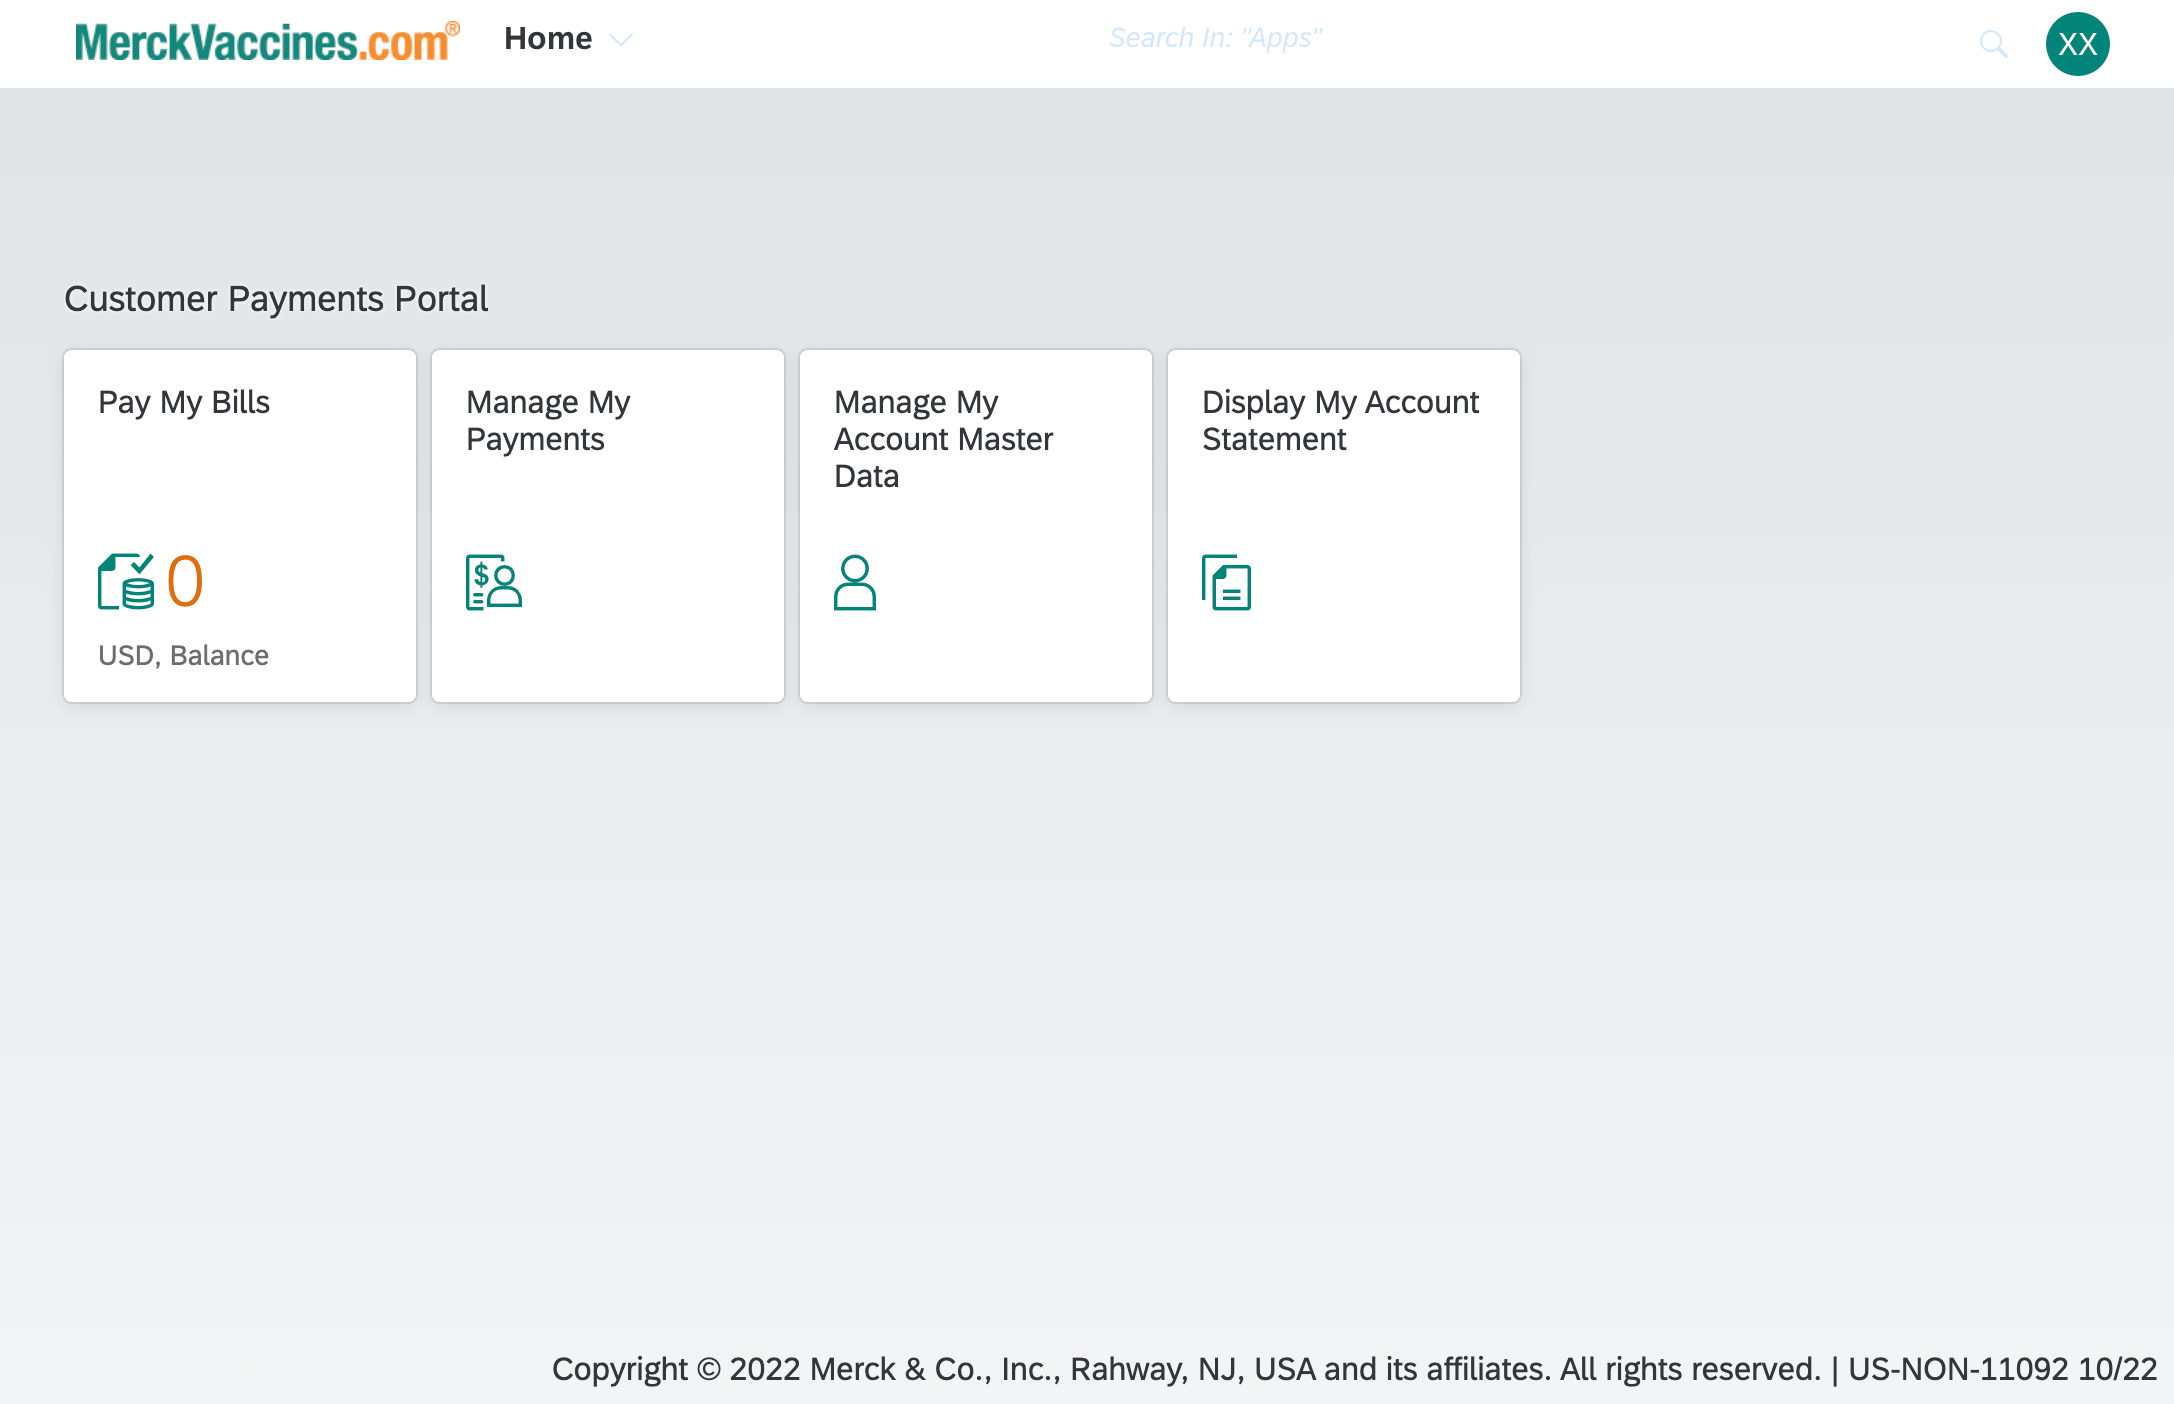The width and height of the screenshot is (2174, 1404).
Task: Click the orange 0 balance value
Action: pos(185,581)
